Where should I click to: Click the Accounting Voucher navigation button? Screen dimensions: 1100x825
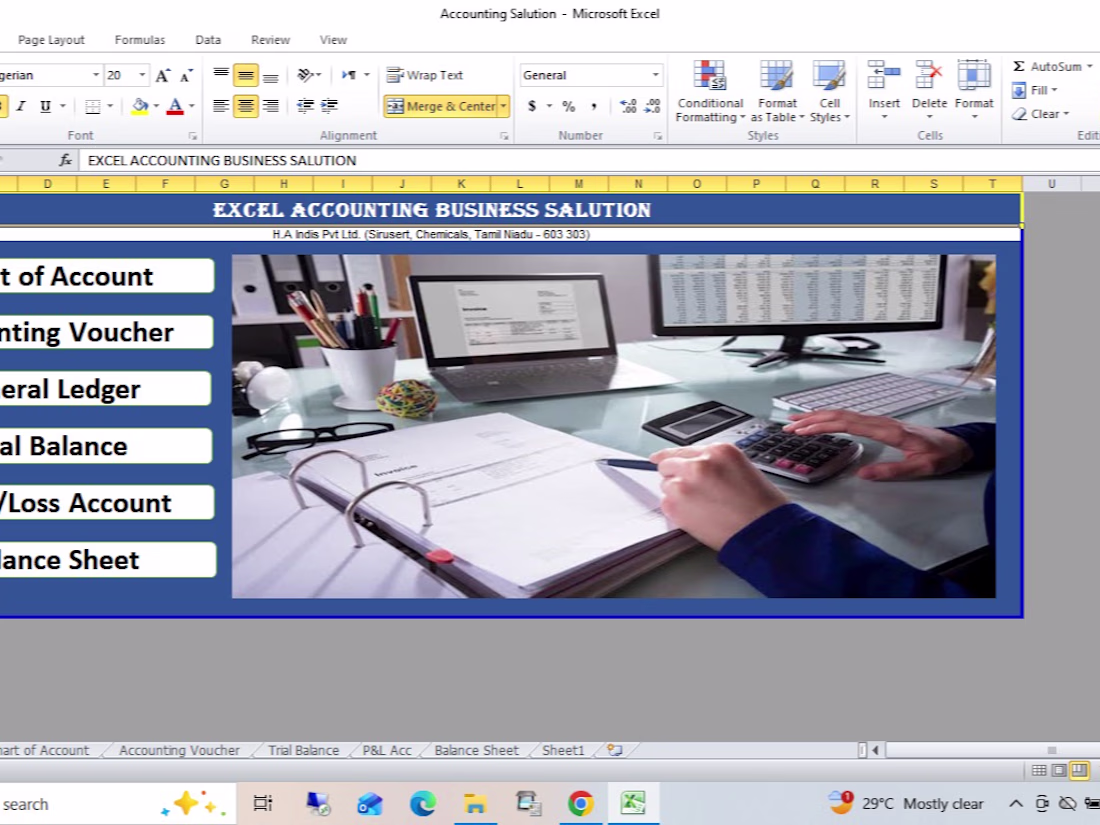[107, 332]
